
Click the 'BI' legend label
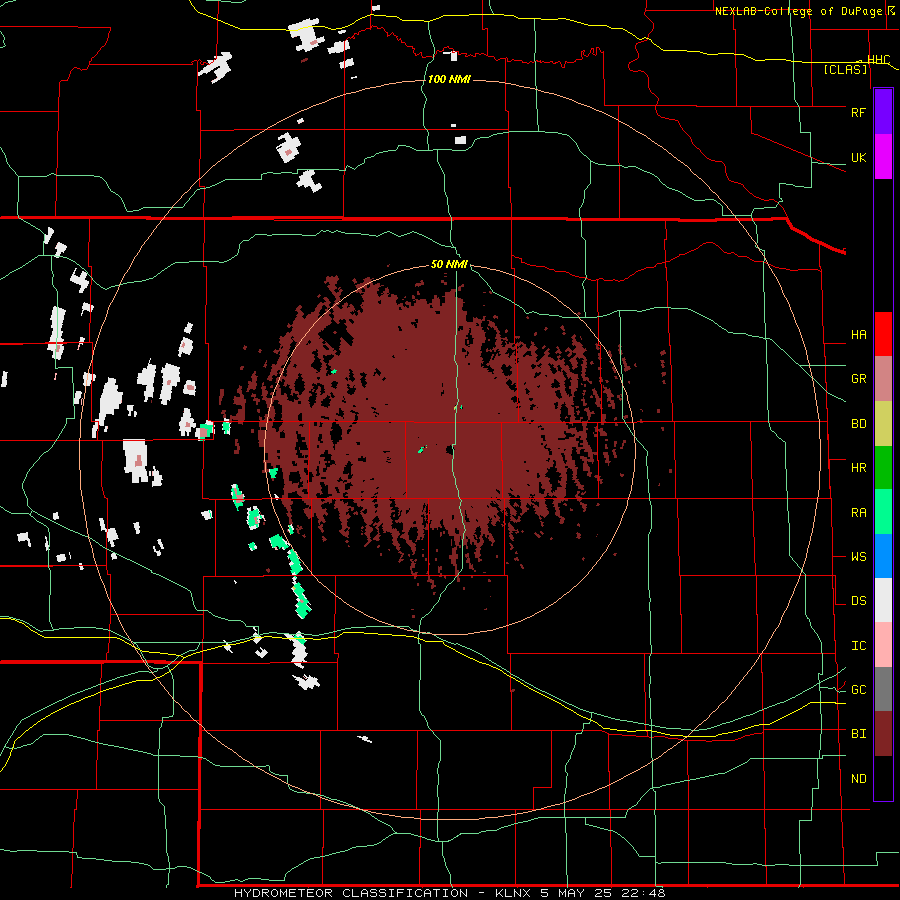click(858, 734)
